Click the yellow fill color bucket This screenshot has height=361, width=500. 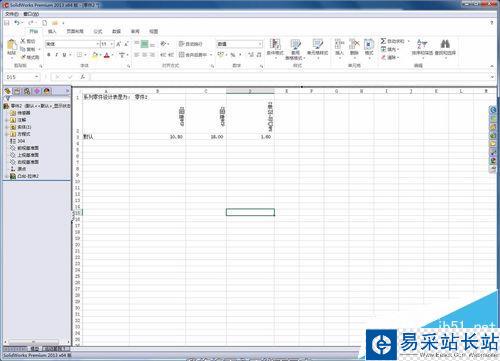click(95, 55)
